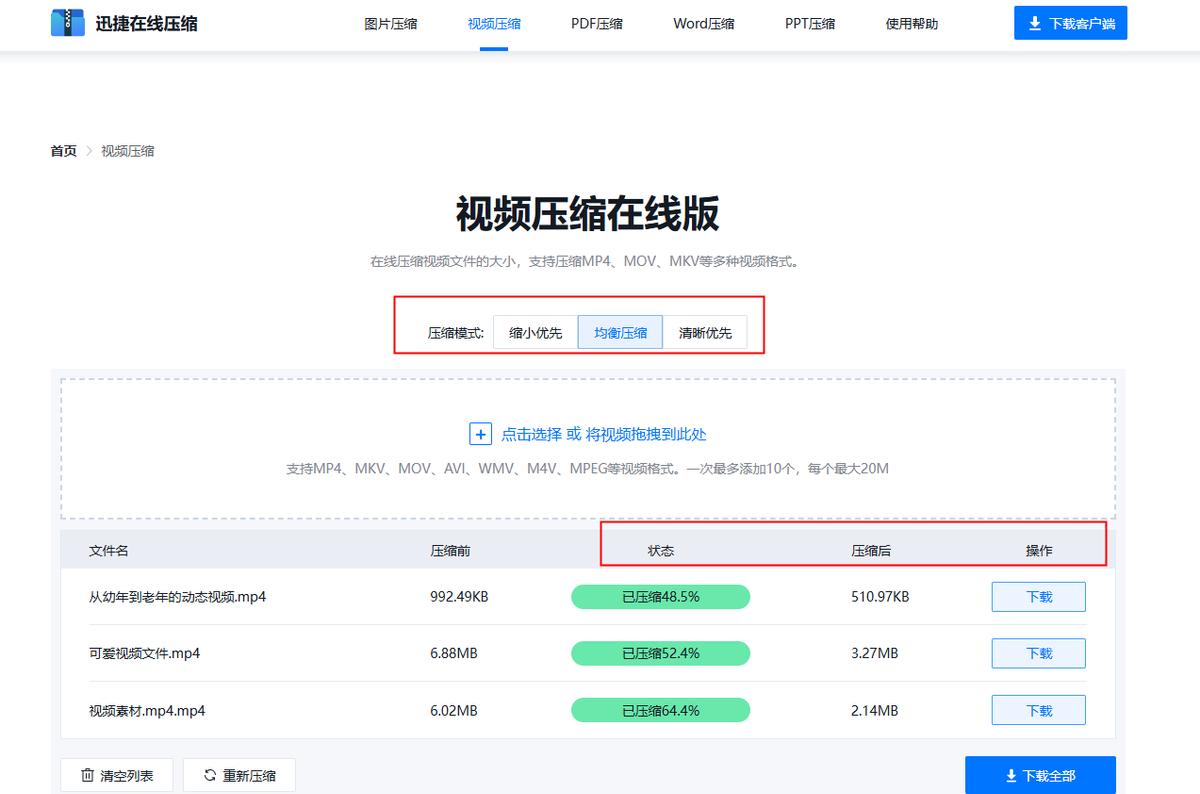The height and width of the screenshot is (794, 1200).
Task: Click the trash icon in 清空列表
Action: [x=87, y=775]
